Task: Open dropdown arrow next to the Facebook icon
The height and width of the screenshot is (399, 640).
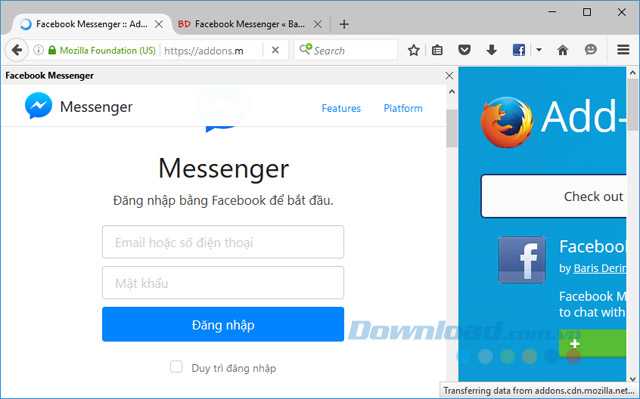Action: [x=539, y=50]
